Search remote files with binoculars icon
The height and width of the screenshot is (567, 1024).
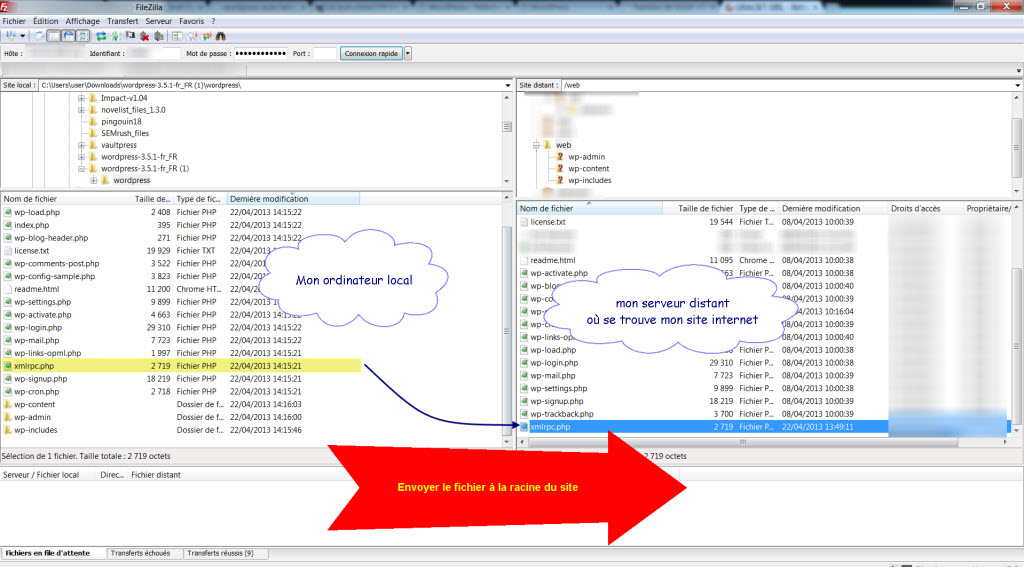click(221, 36)
